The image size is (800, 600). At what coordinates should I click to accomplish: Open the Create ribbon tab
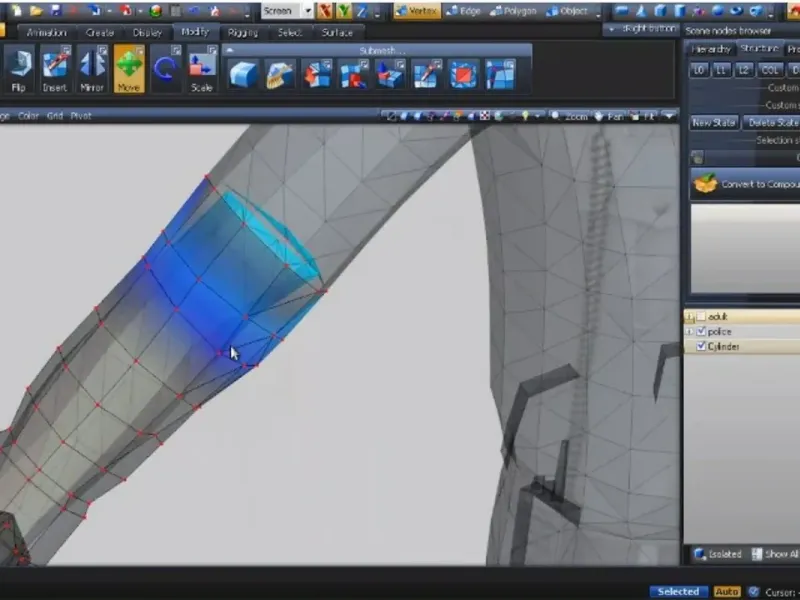[x=99, y=32]
